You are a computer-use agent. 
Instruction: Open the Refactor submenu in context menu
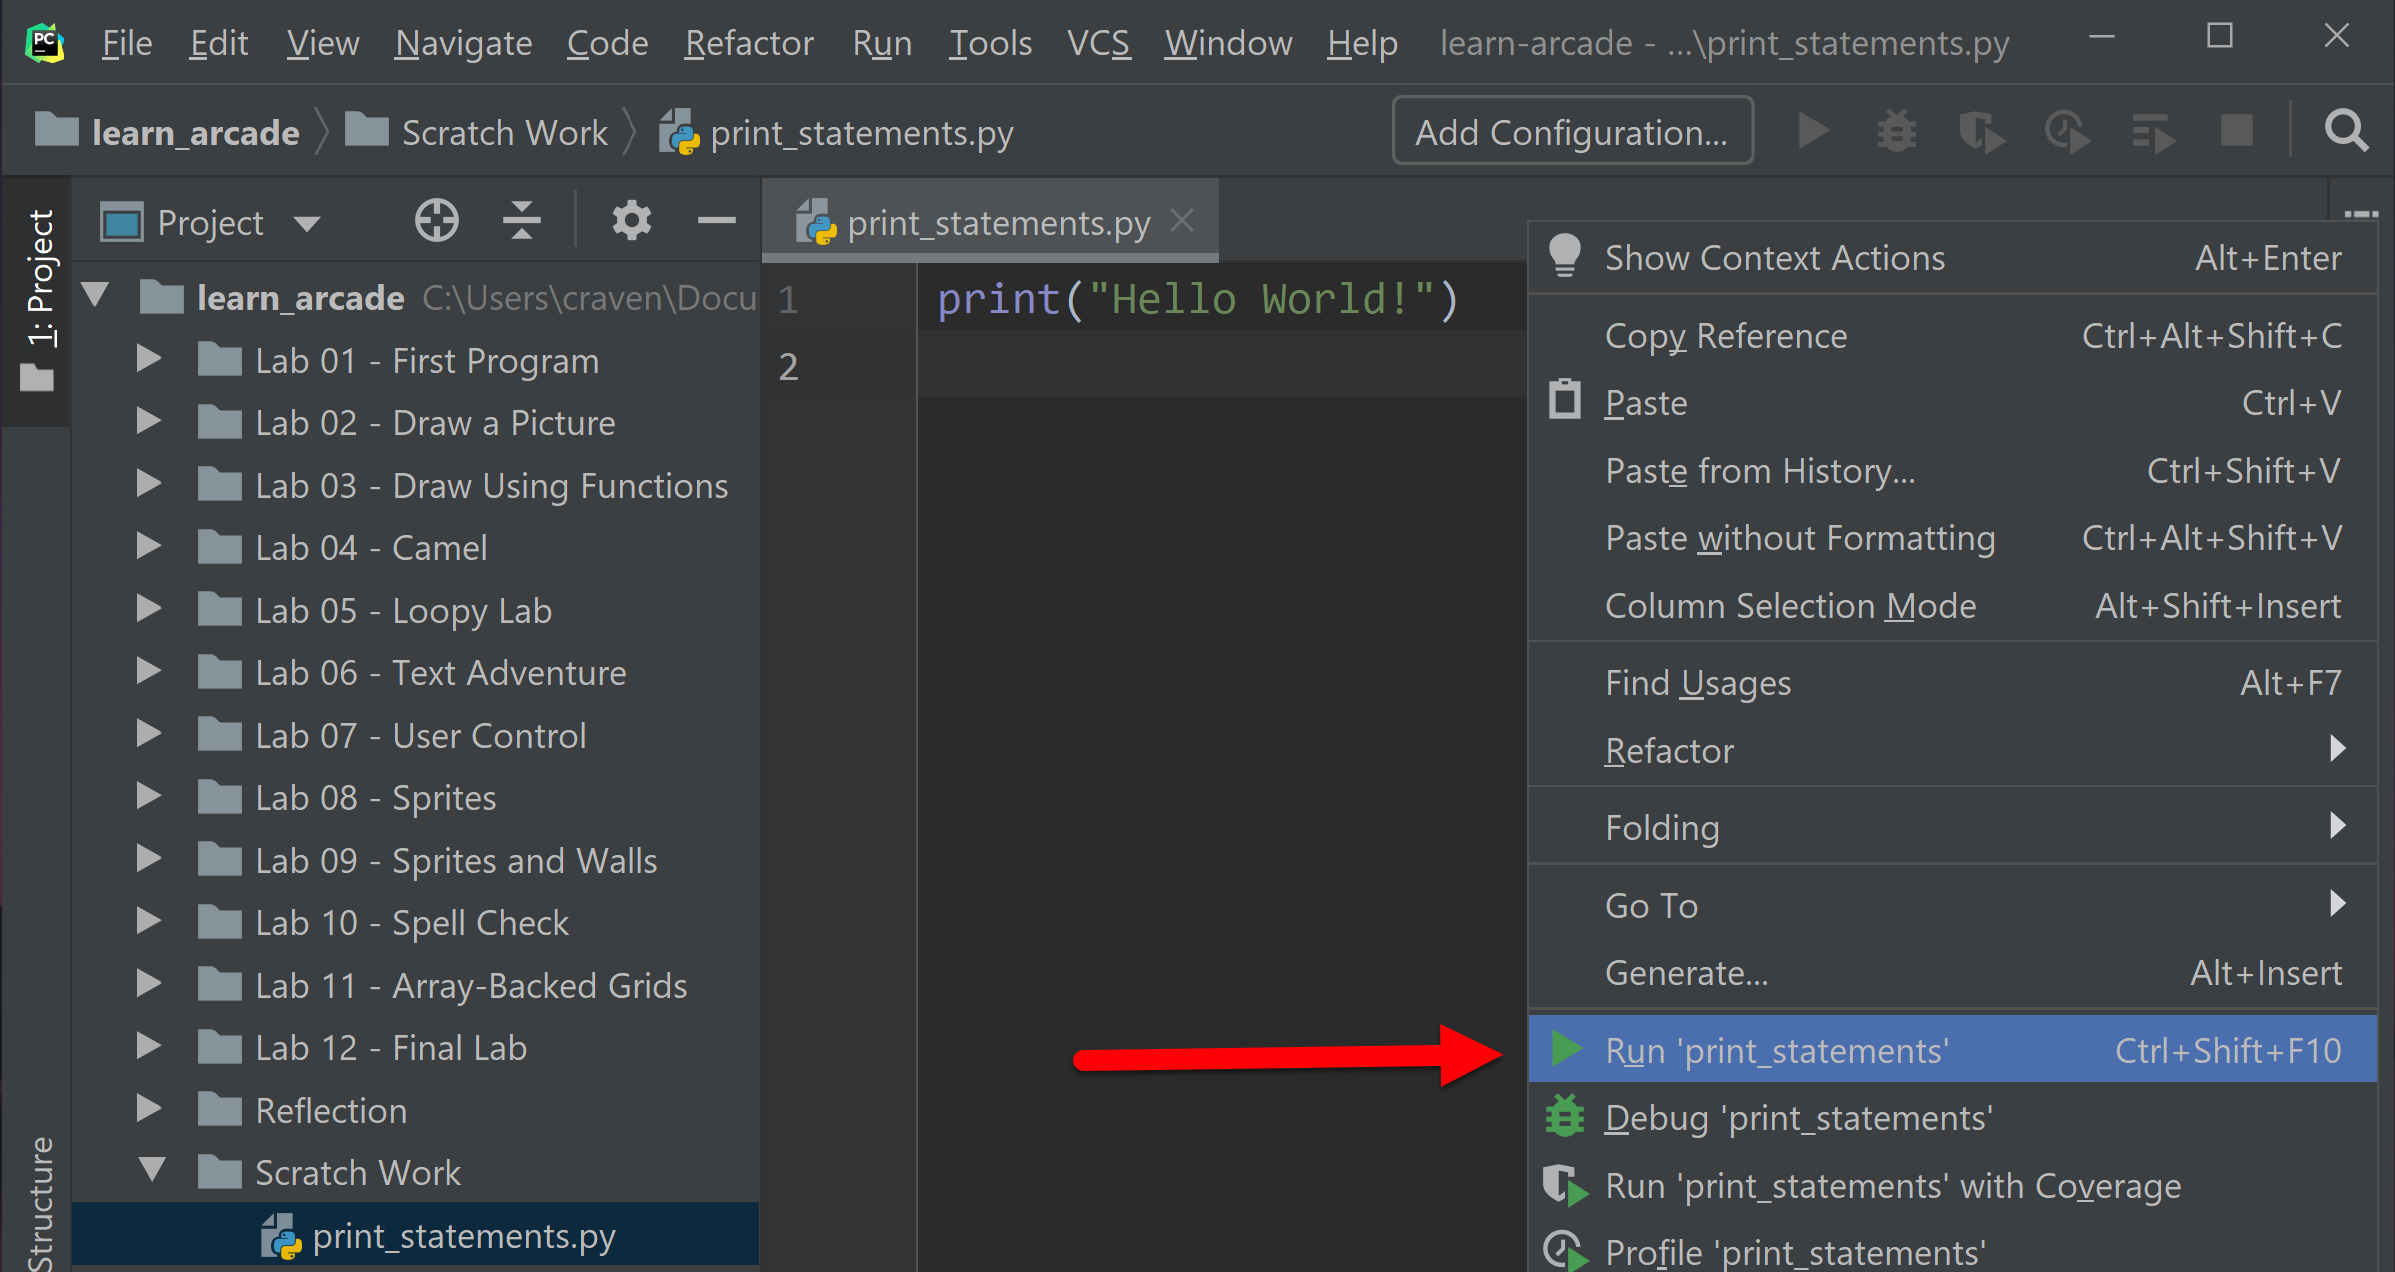[x=1952, y=750]
